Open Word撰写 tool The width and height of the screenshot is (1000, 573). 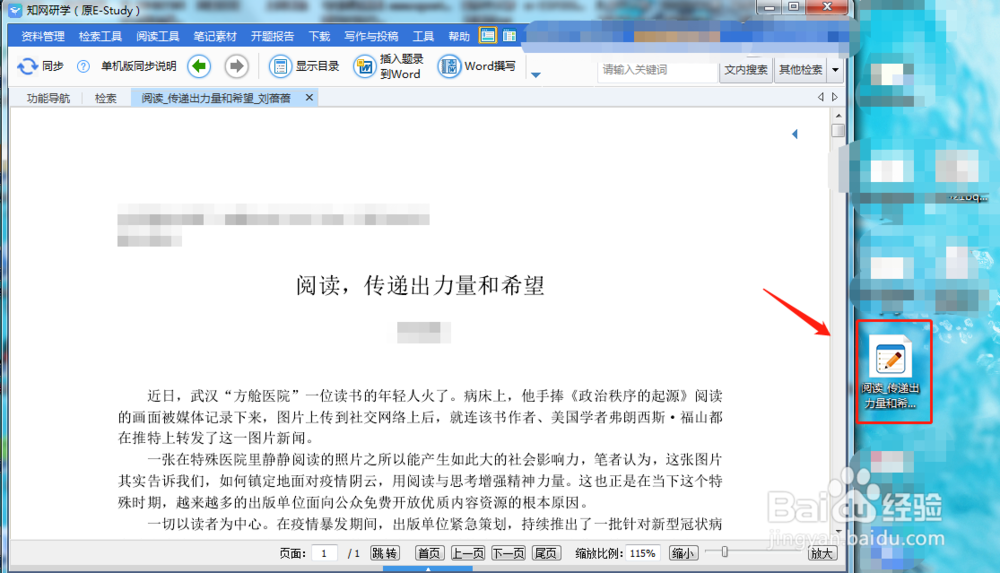[x=476, y=66]
